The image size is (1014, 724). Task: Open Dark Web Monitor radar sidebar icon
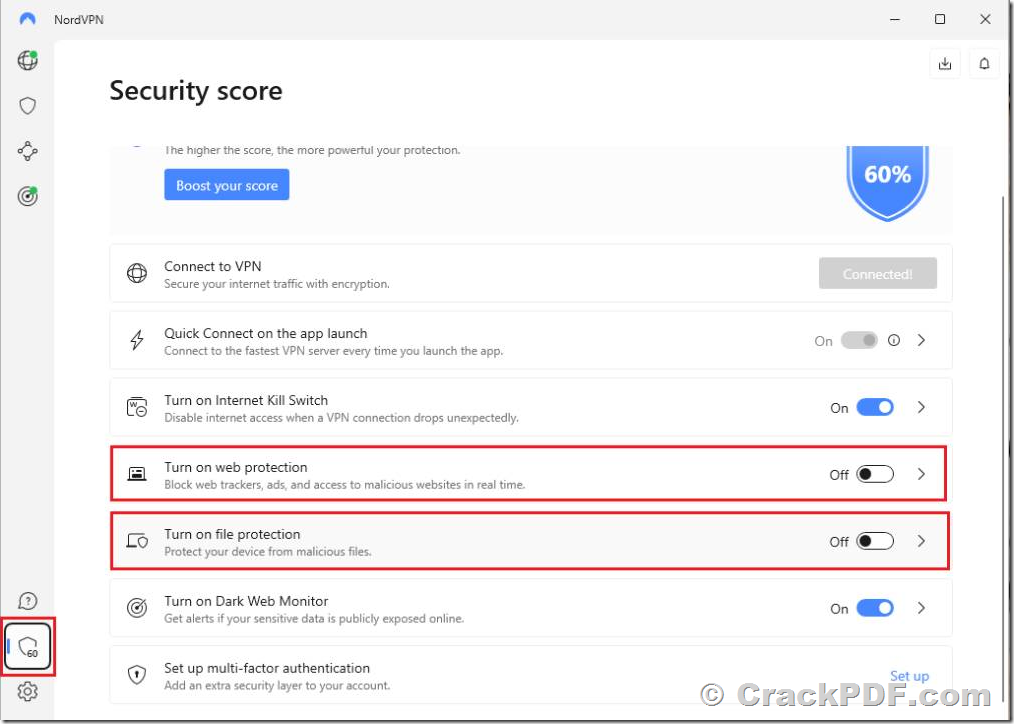(27, 196)
